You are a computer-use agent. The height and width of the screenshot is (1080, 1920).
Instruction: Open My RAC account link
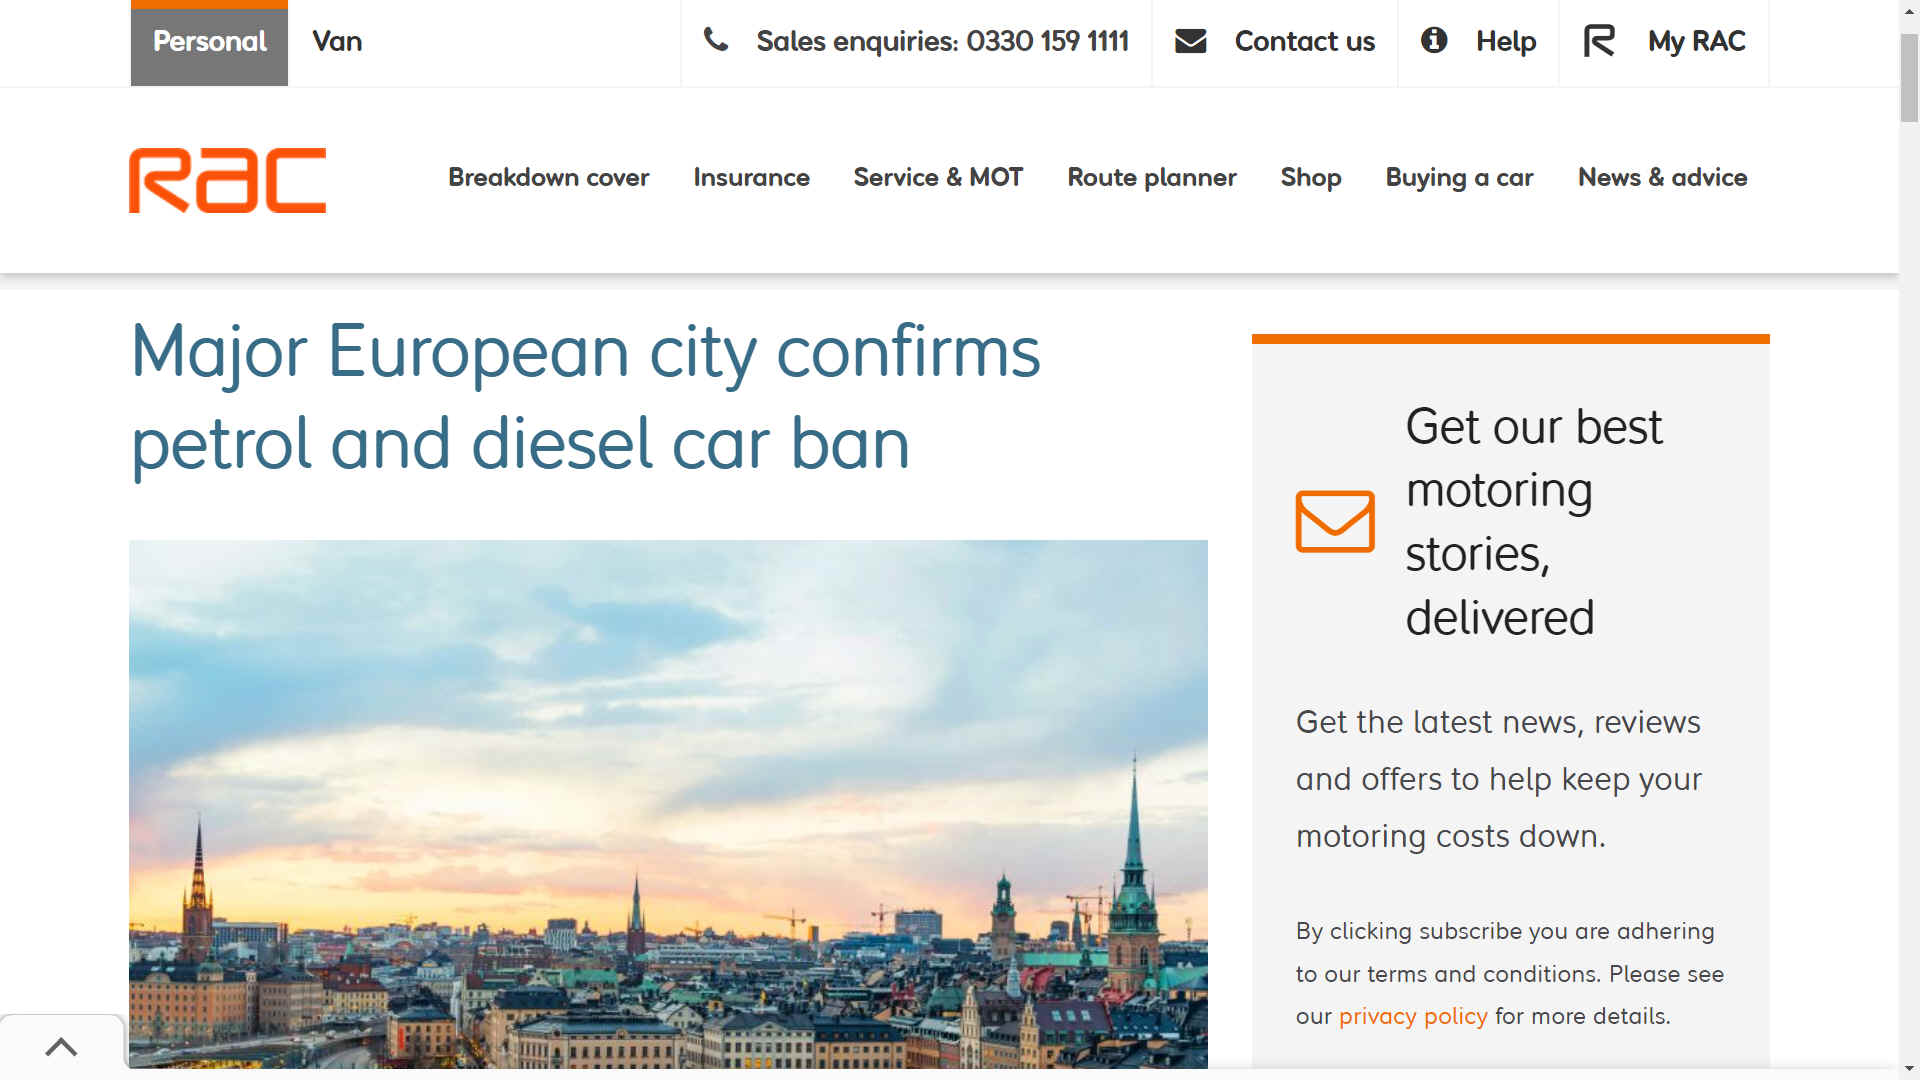coord(1696,41)
